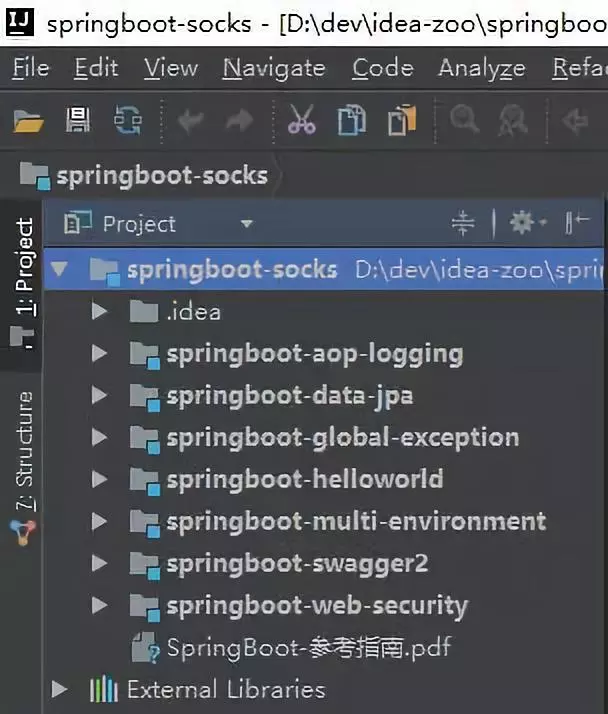This screenshot has height=714, width=608.
Task: Click the Cut scissors icon
Action: coord(301,119)
